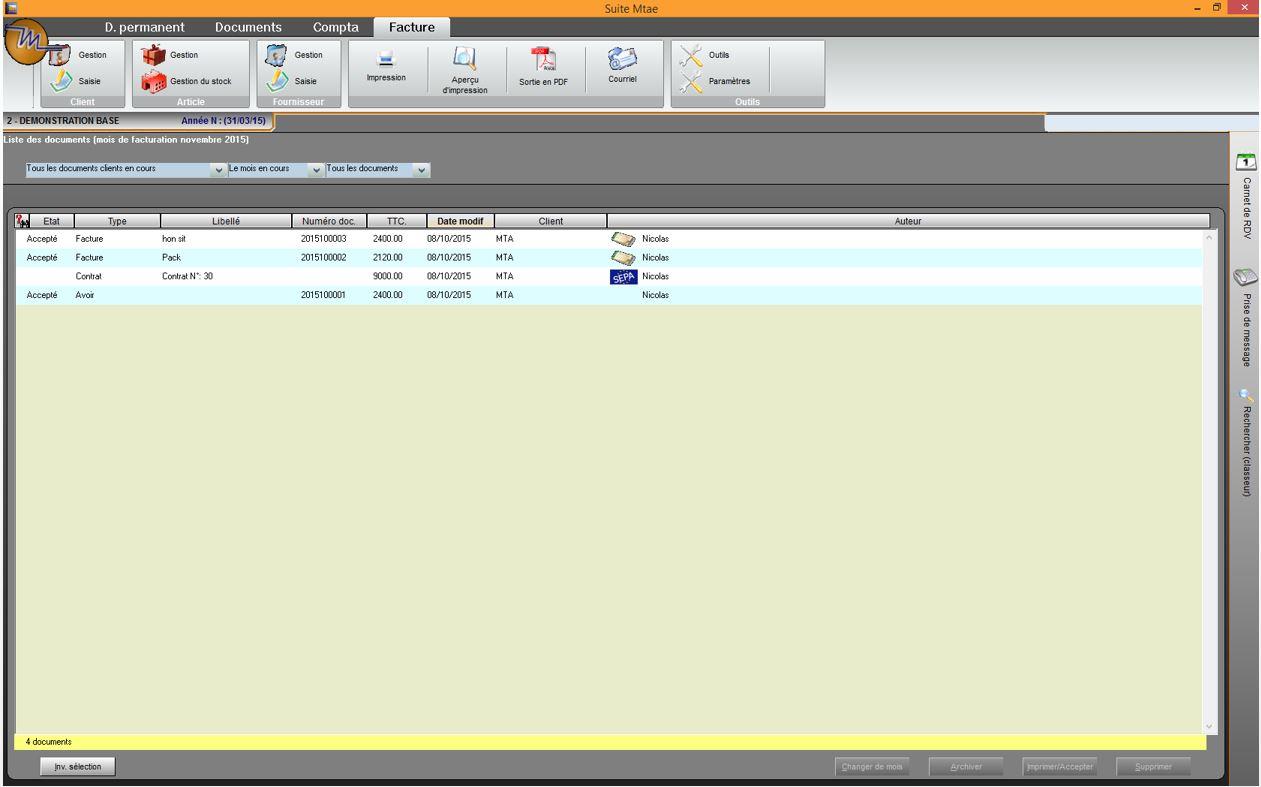This screenshot has height=787, width=1261.
Task: Switch to the Compta tab
Action: pos(335,28)
